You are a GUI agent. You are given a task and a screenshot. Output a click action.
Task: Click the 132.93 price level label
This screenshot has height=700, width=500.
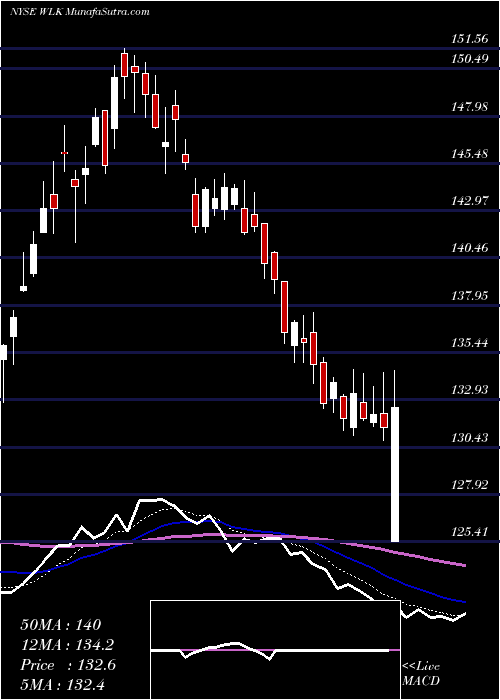point(468,390)
